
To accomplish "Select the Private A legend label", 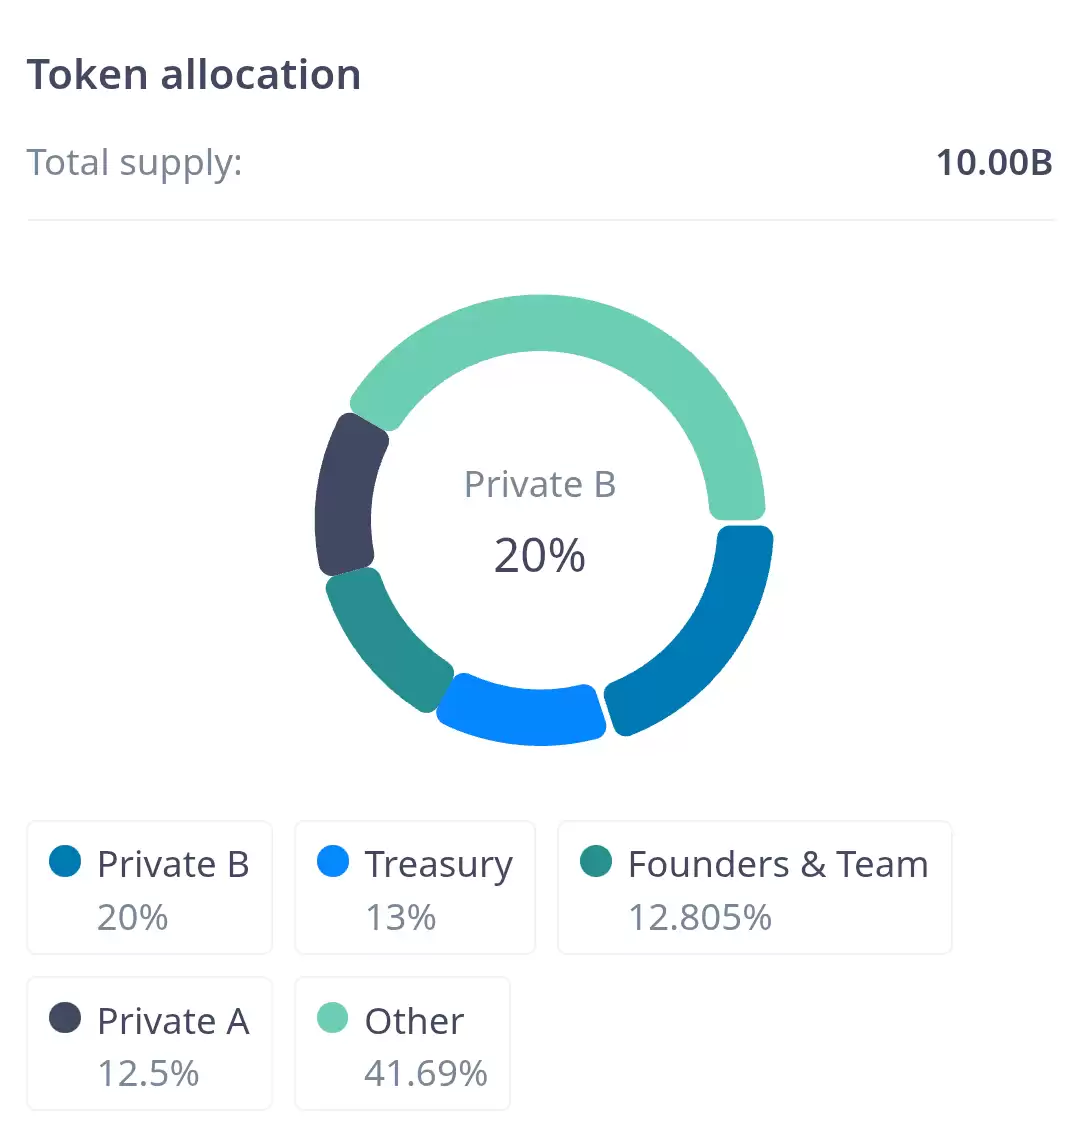I will [173, 1021].
